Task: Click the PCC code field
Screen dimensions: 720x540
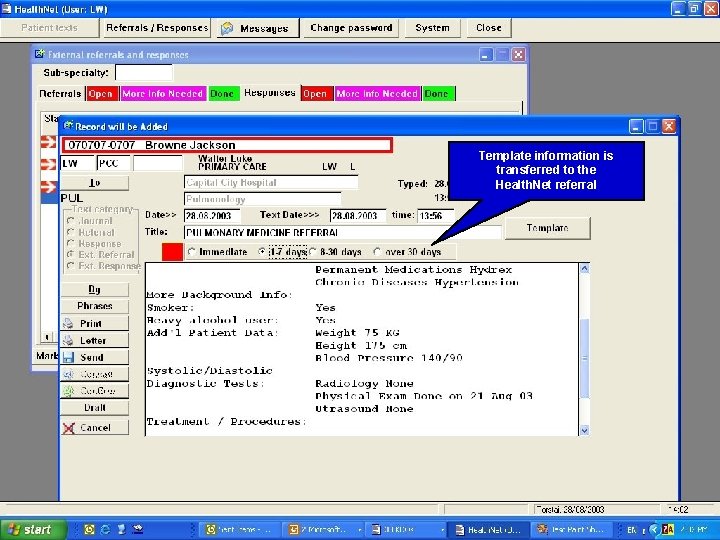Action: pyautogui.click(x=113, y=163)
